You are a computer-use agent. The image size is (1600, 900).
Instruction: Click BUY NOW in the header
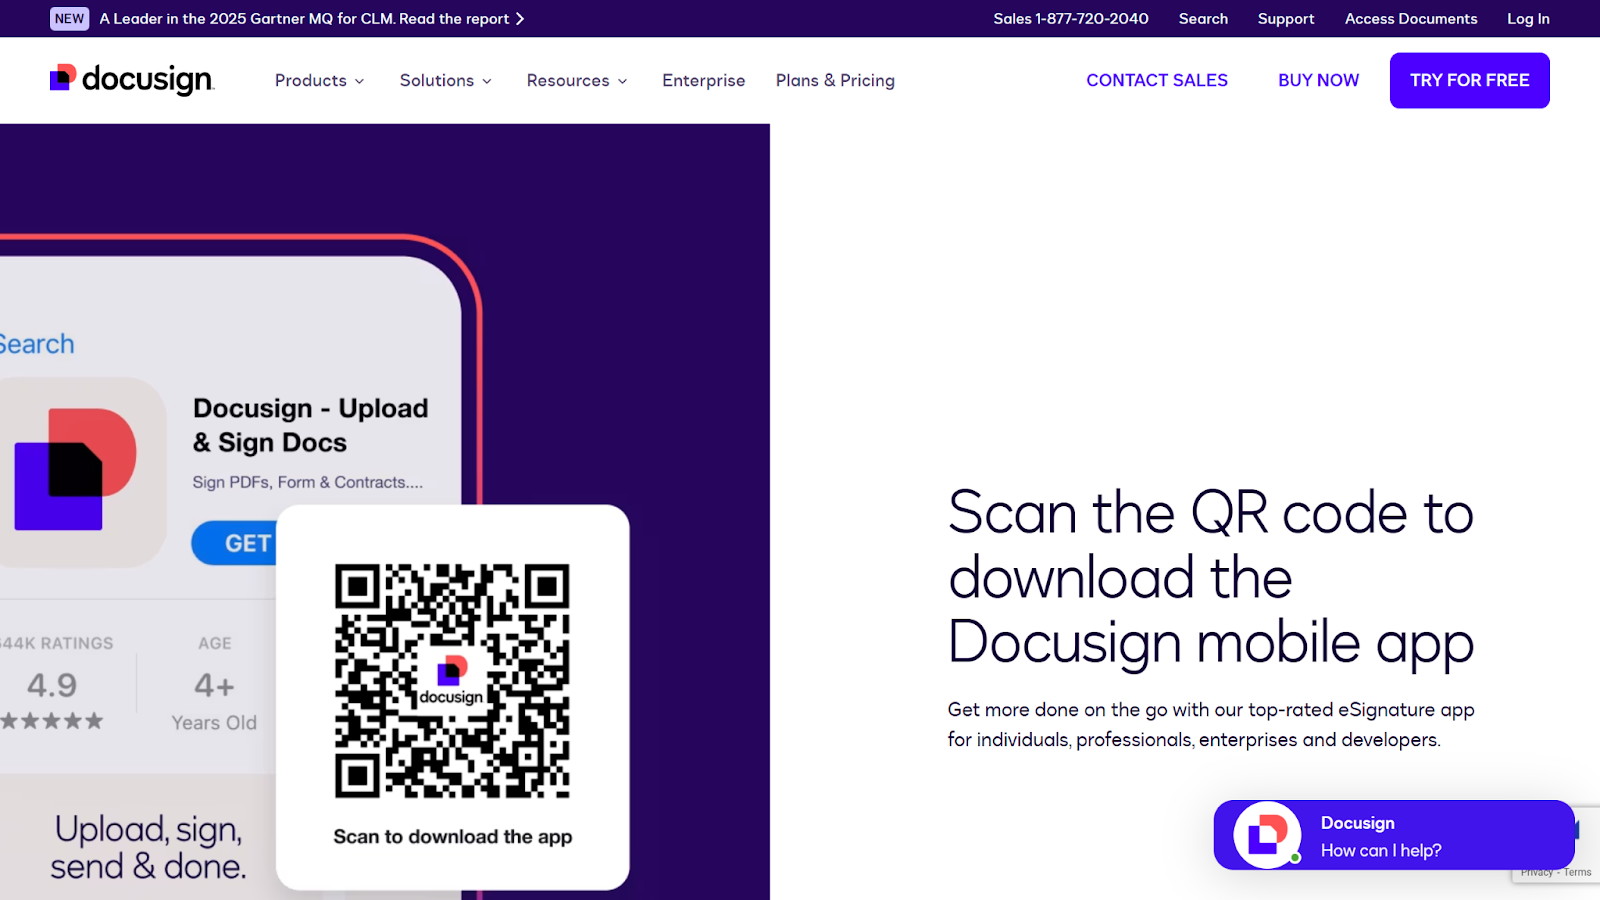(x=1318, y=80)
